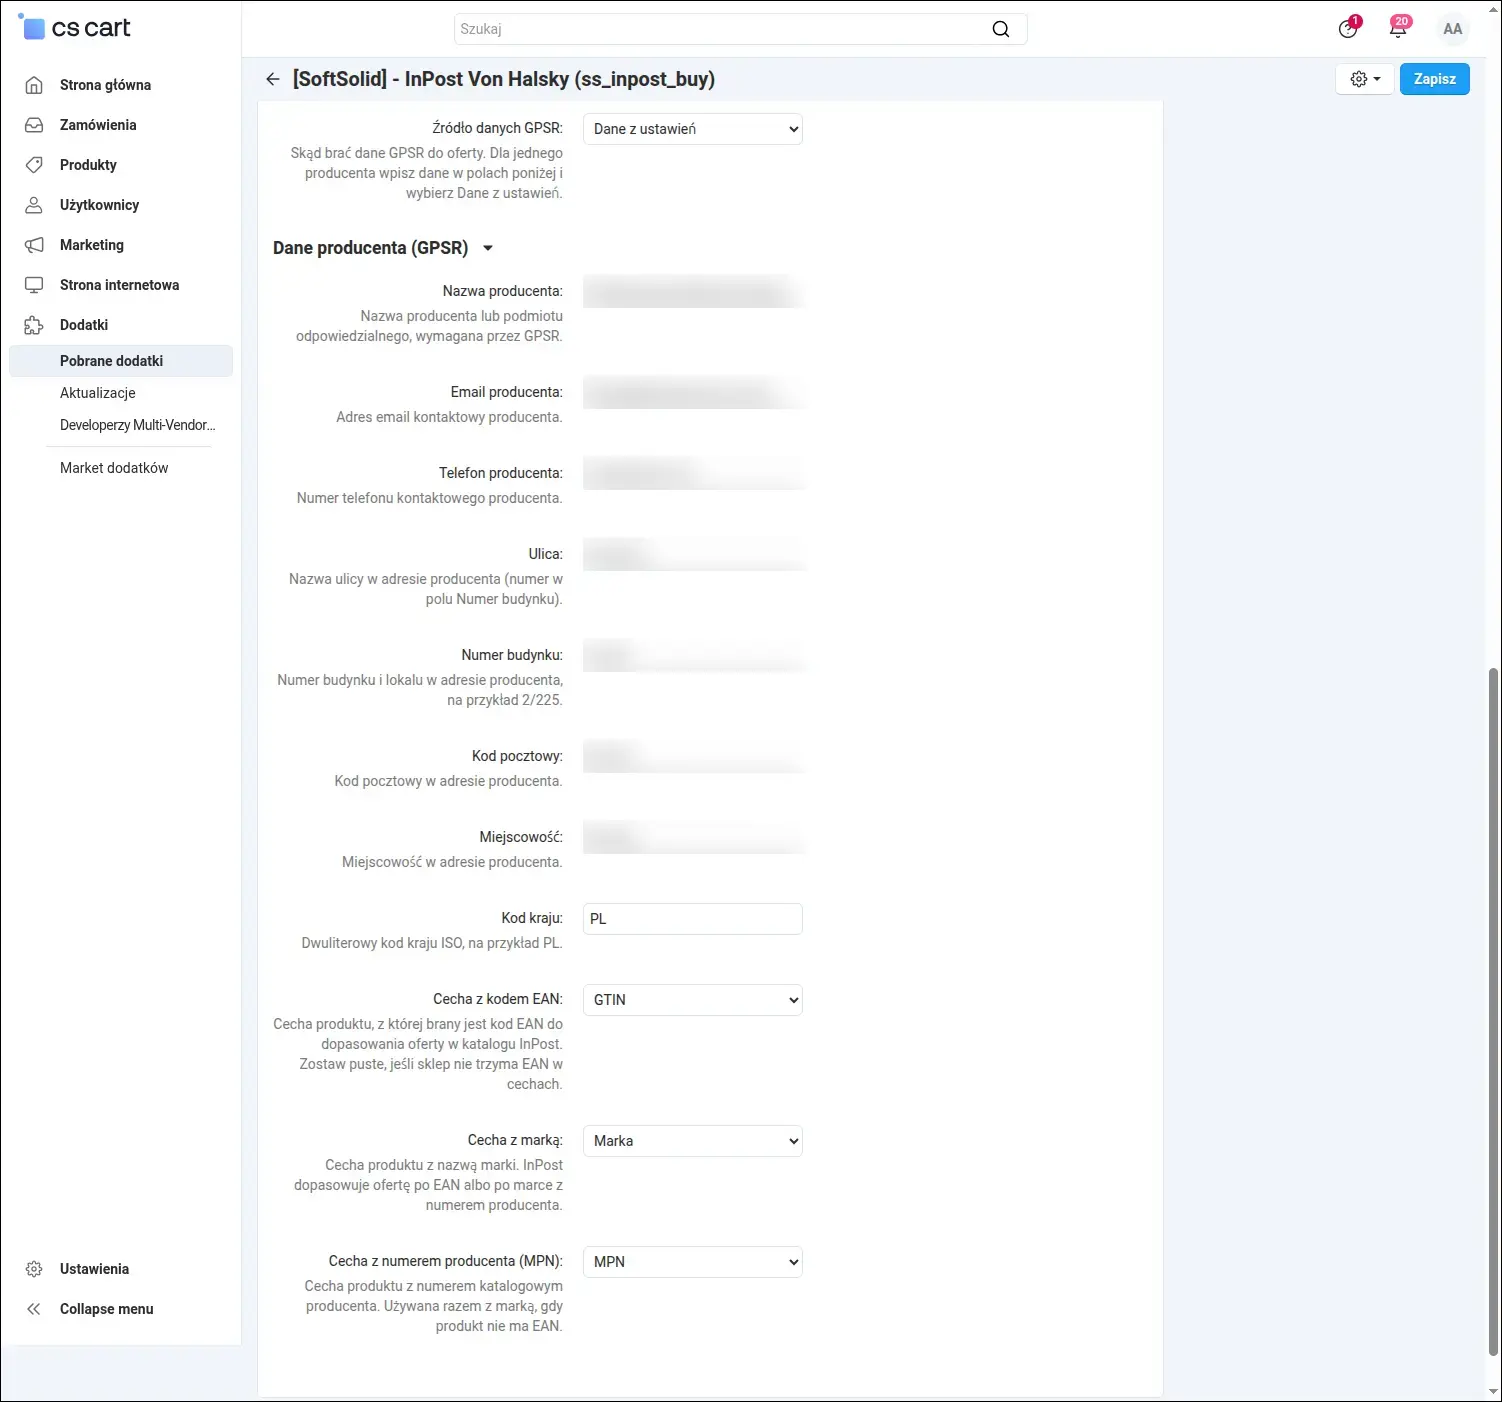This screenshot has width=1502, height=1402.
Task: Click the Ustawienia gear icon
Action: (34, 1269)
